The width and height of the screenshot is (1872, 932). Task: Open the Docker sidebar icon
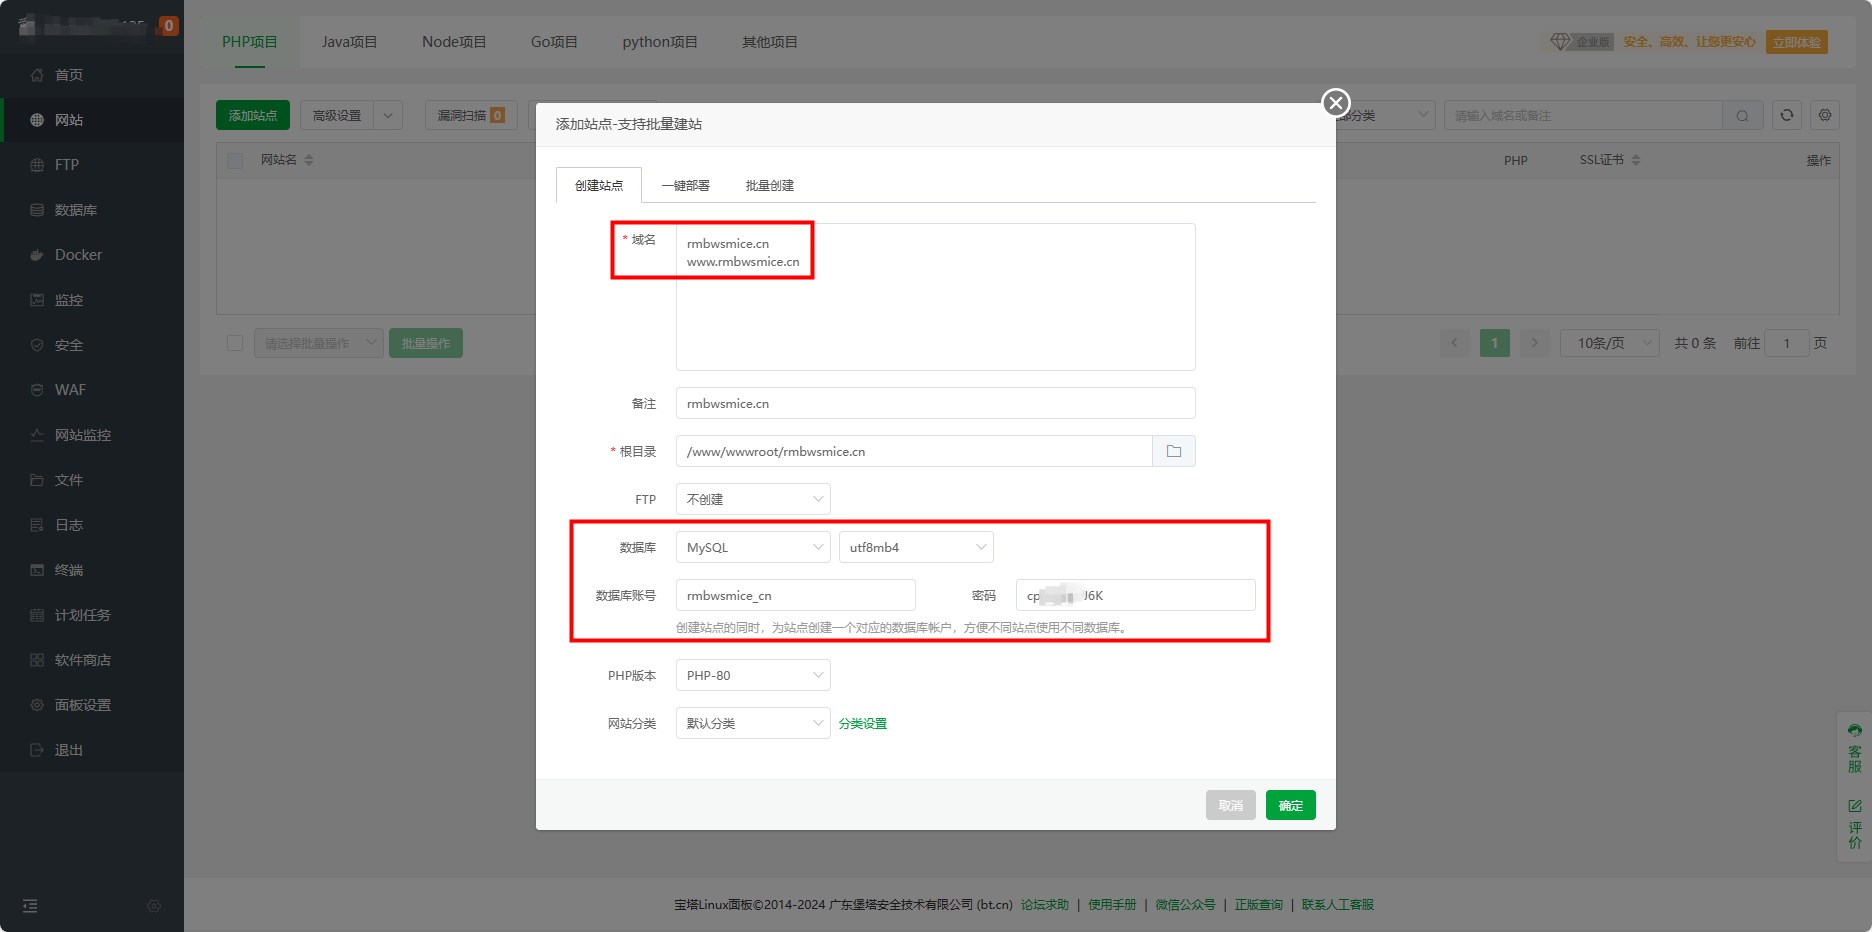coord(37,255)
